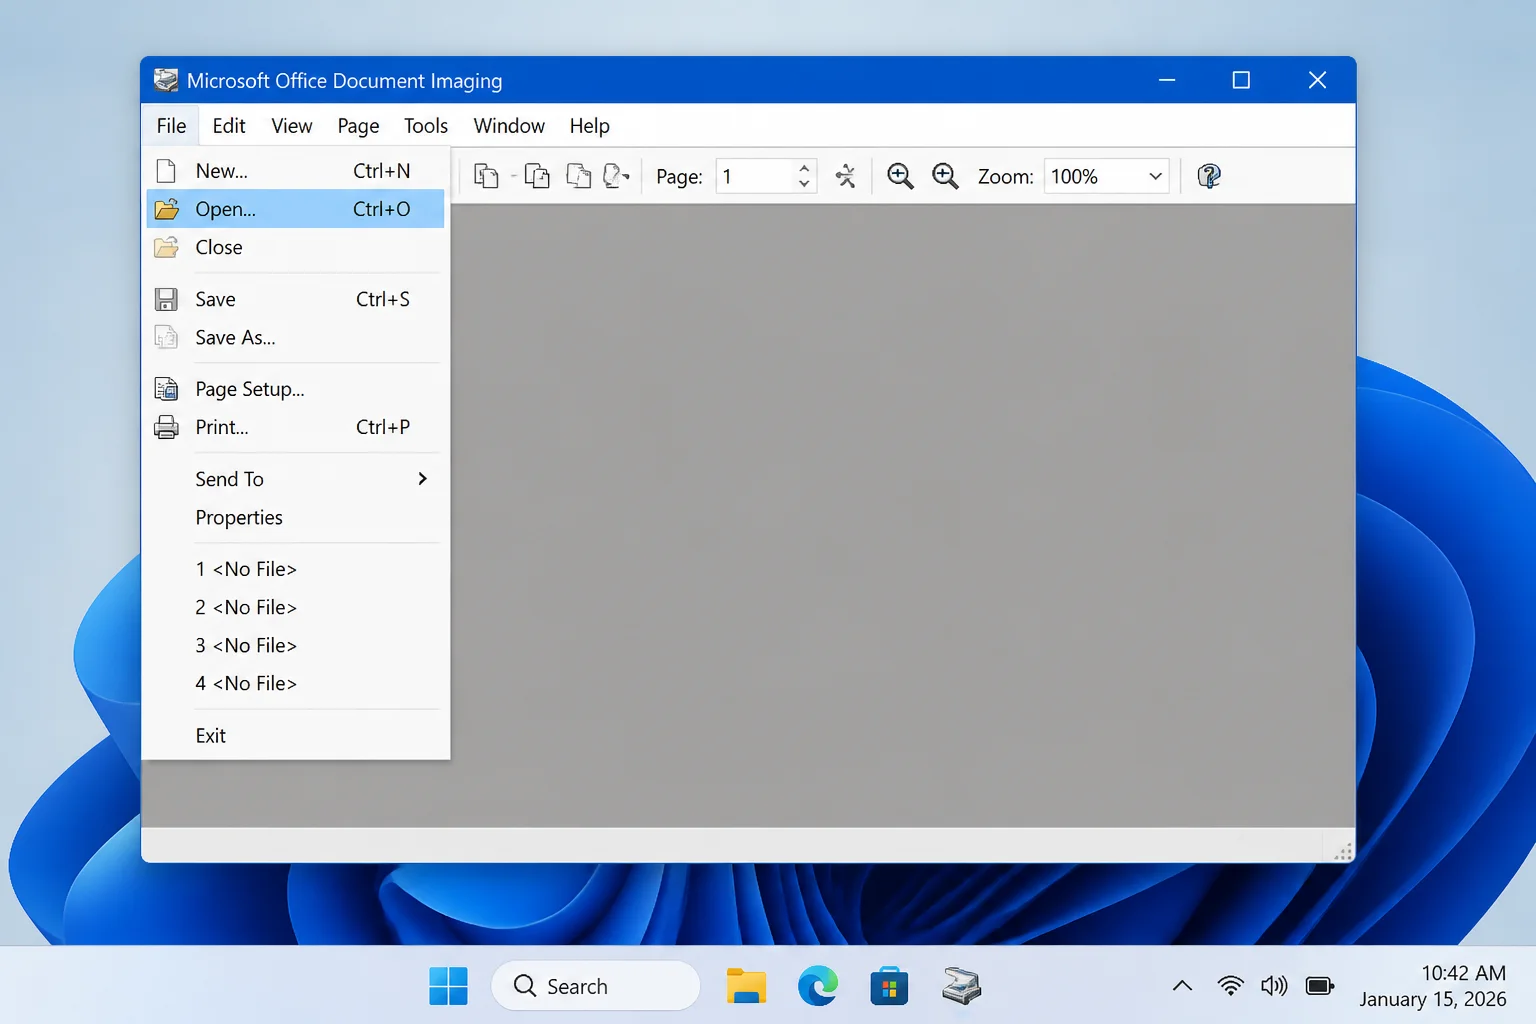The height and width of the screenshot is (1024, 1536).
Task: Close the Document Imaging window
Action: (x=1317, y=80)
